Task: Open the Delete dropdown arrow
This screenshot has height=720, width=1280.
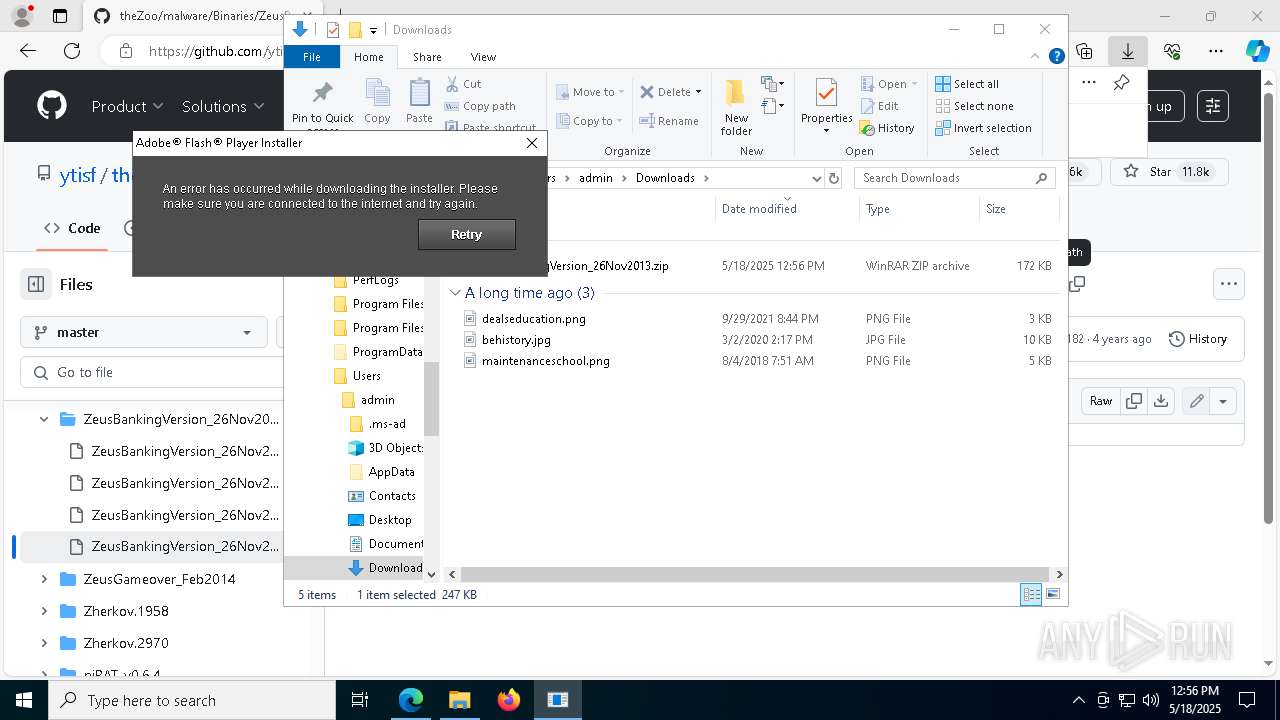Action: coord(698,92)
